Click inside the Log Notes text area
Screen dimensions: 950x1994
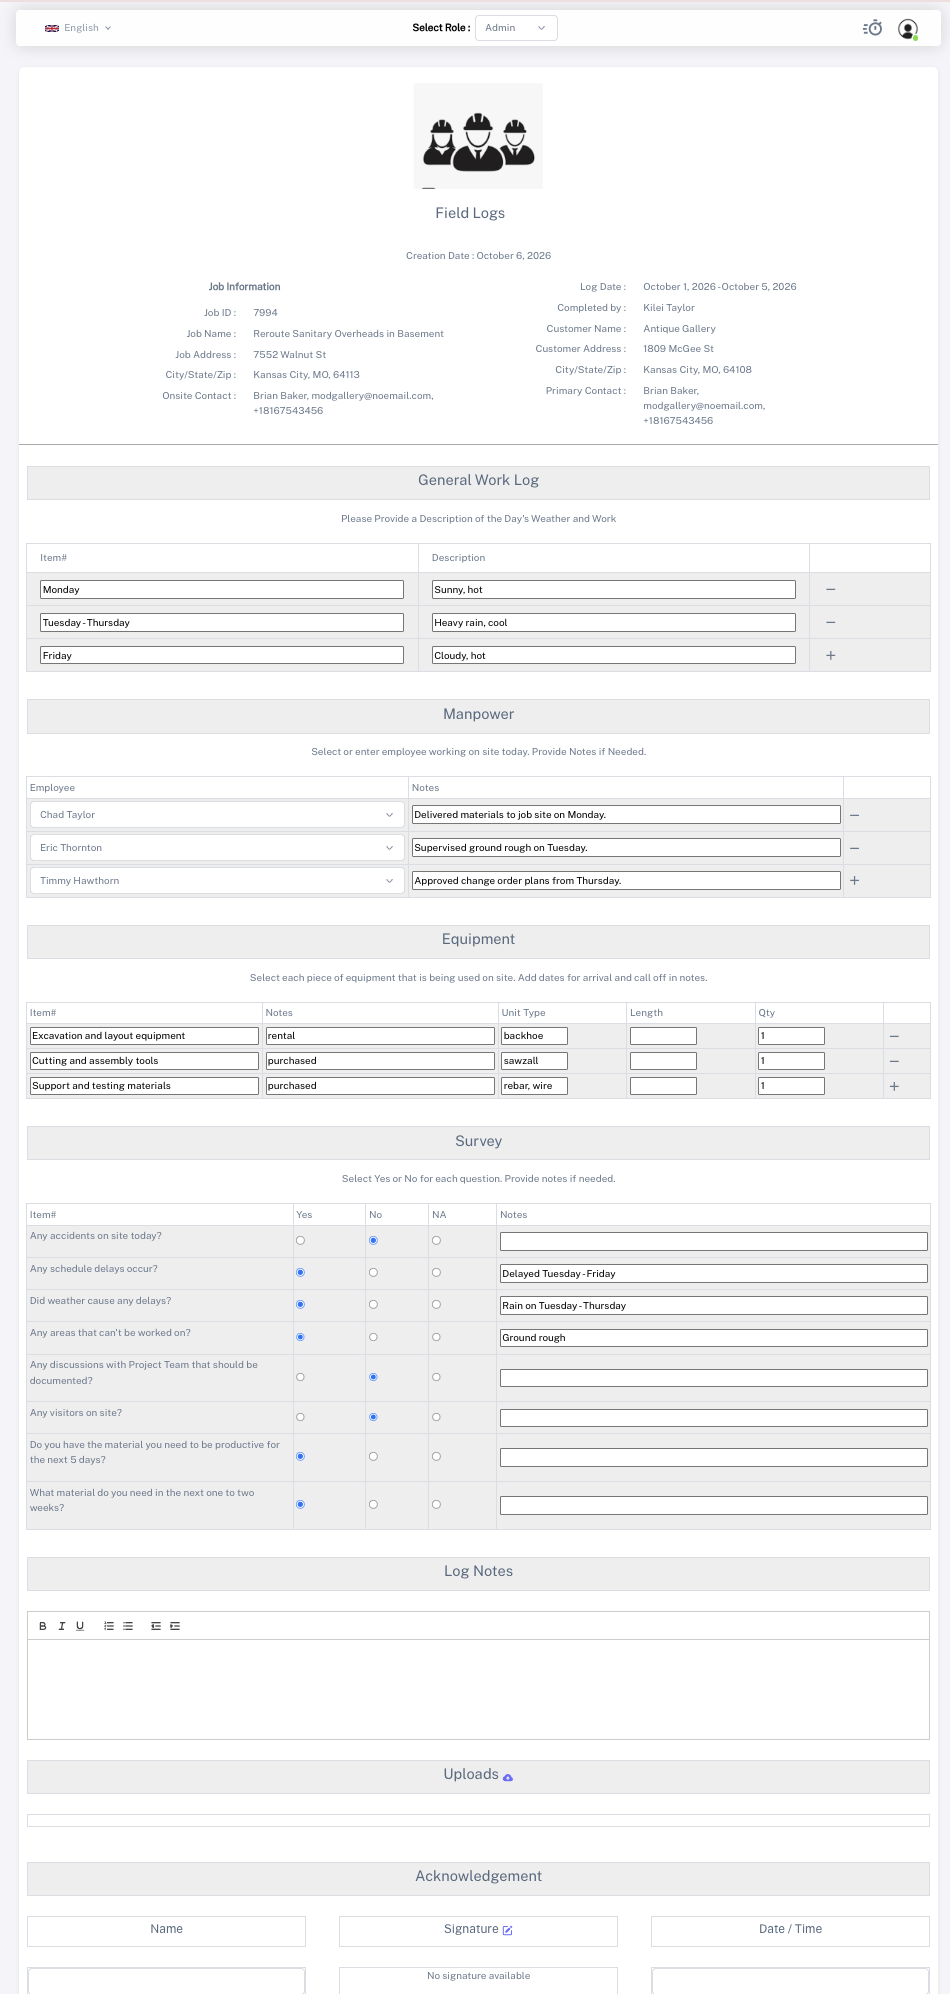click(478, 1690)
